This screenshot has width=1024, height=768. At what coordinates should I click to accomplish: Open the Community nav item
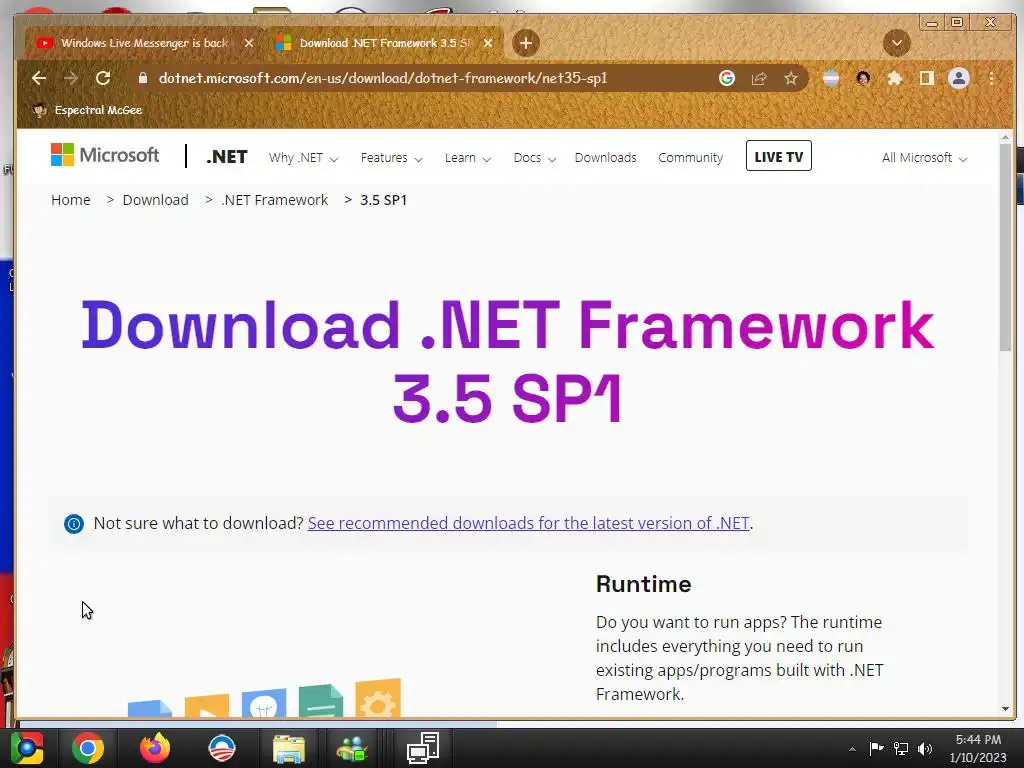click(x=690, y=157)
